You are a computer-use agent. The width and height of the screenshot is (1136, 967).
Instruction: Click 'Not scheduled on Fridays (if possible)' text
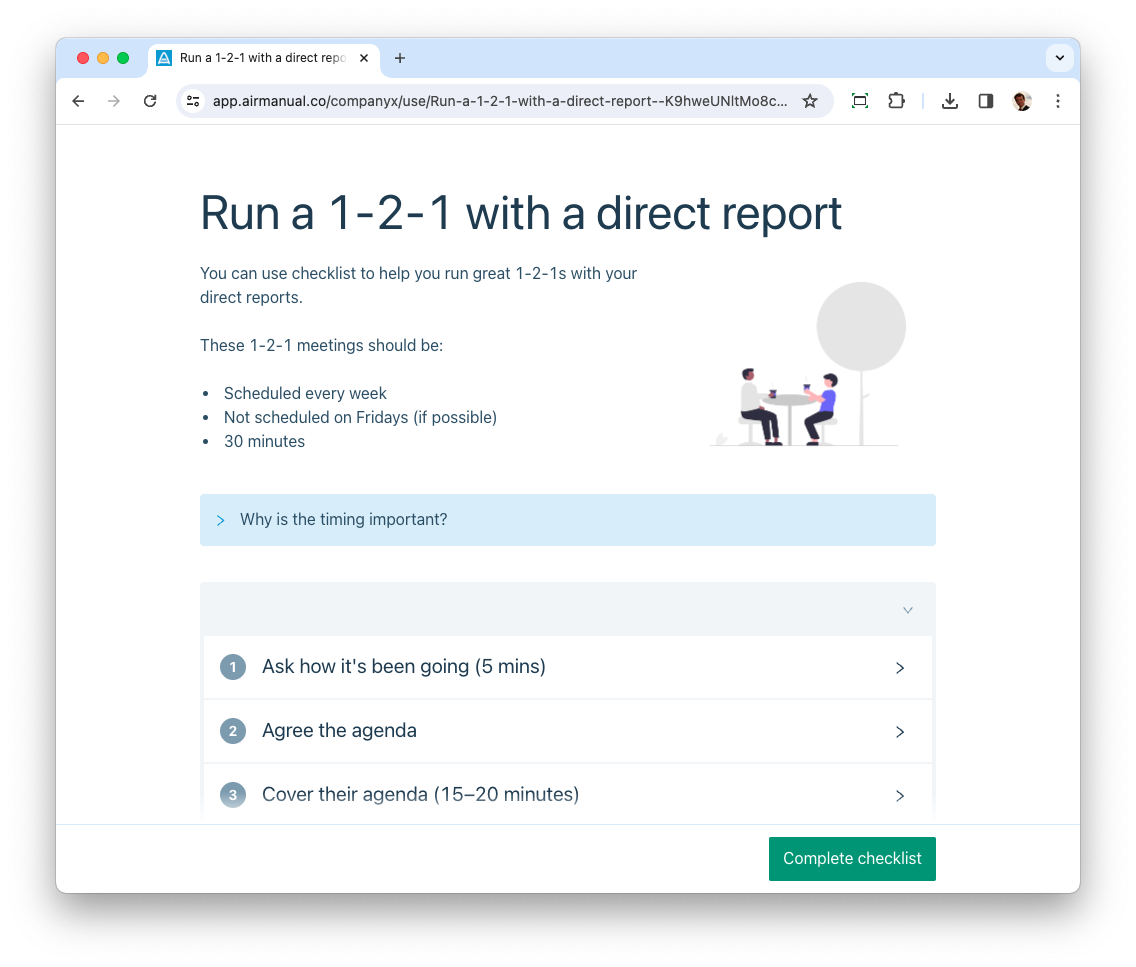point(360,417)
